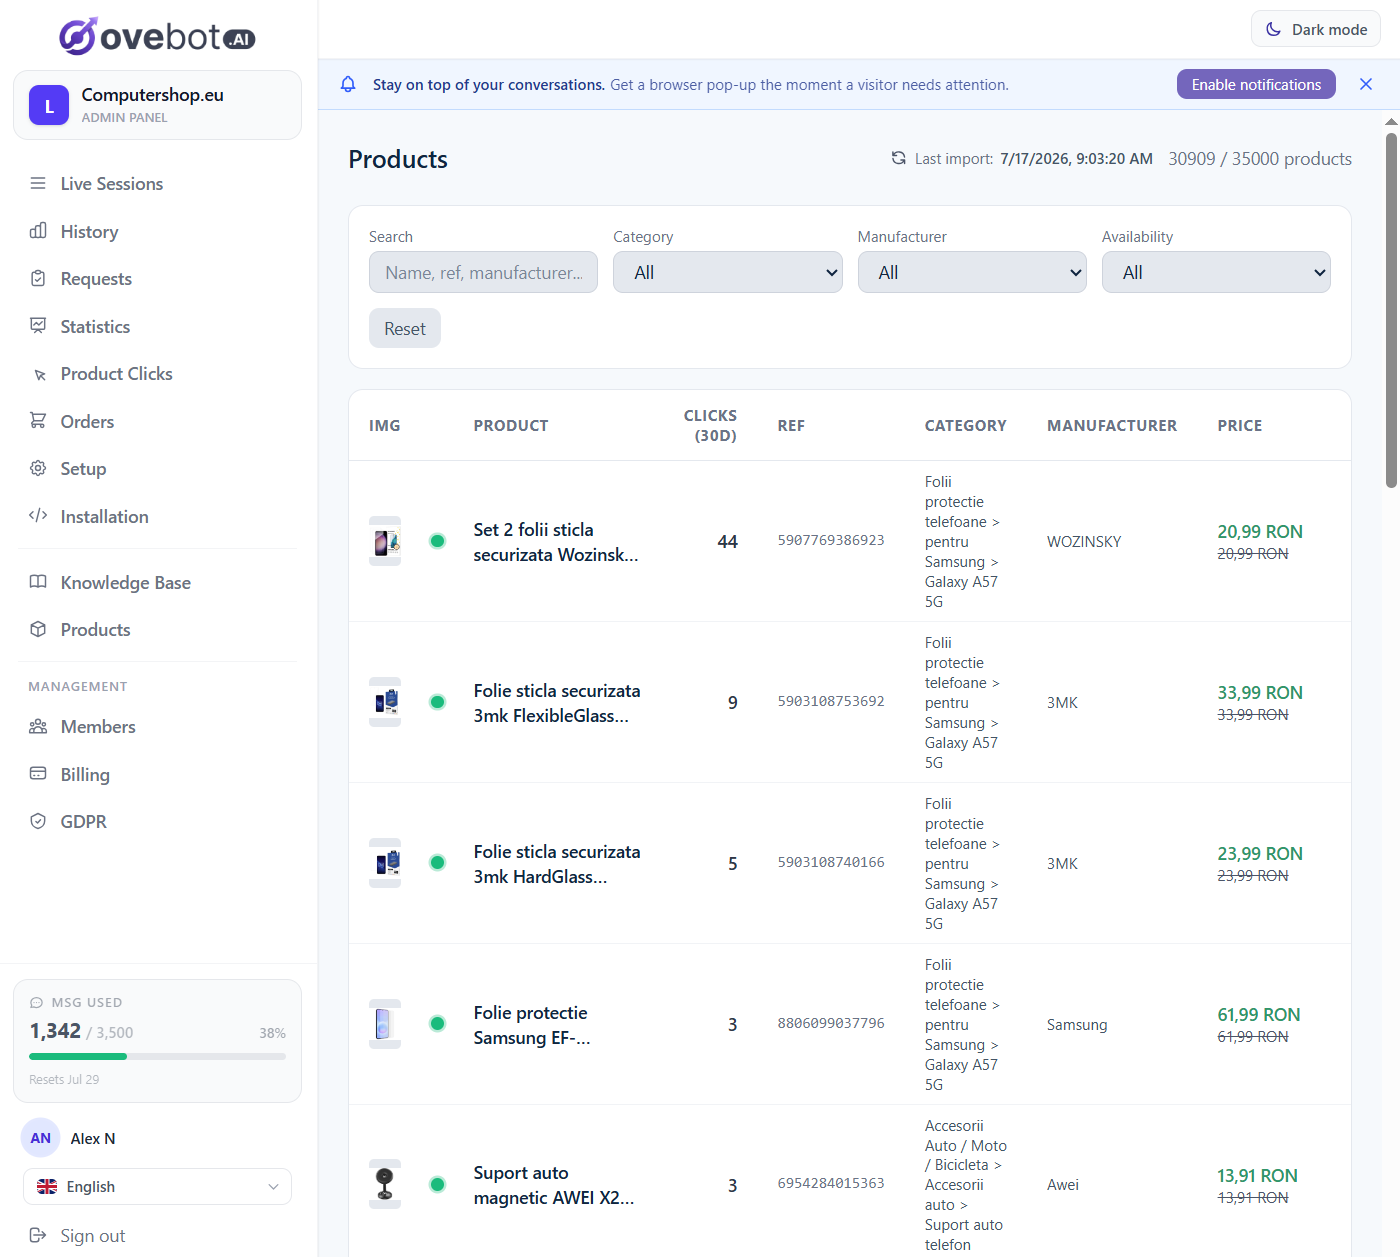
Task: Click the Reset filters button
Action: (x=405, y=328)
